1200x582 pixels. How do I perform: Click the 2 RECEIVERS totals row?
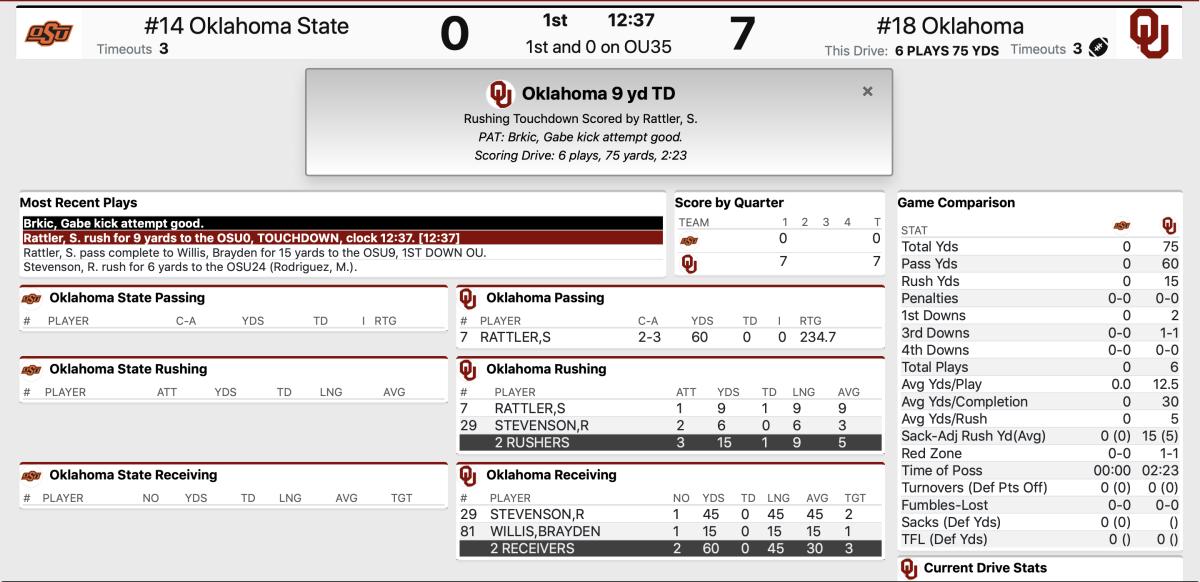(x=670, y=548)
